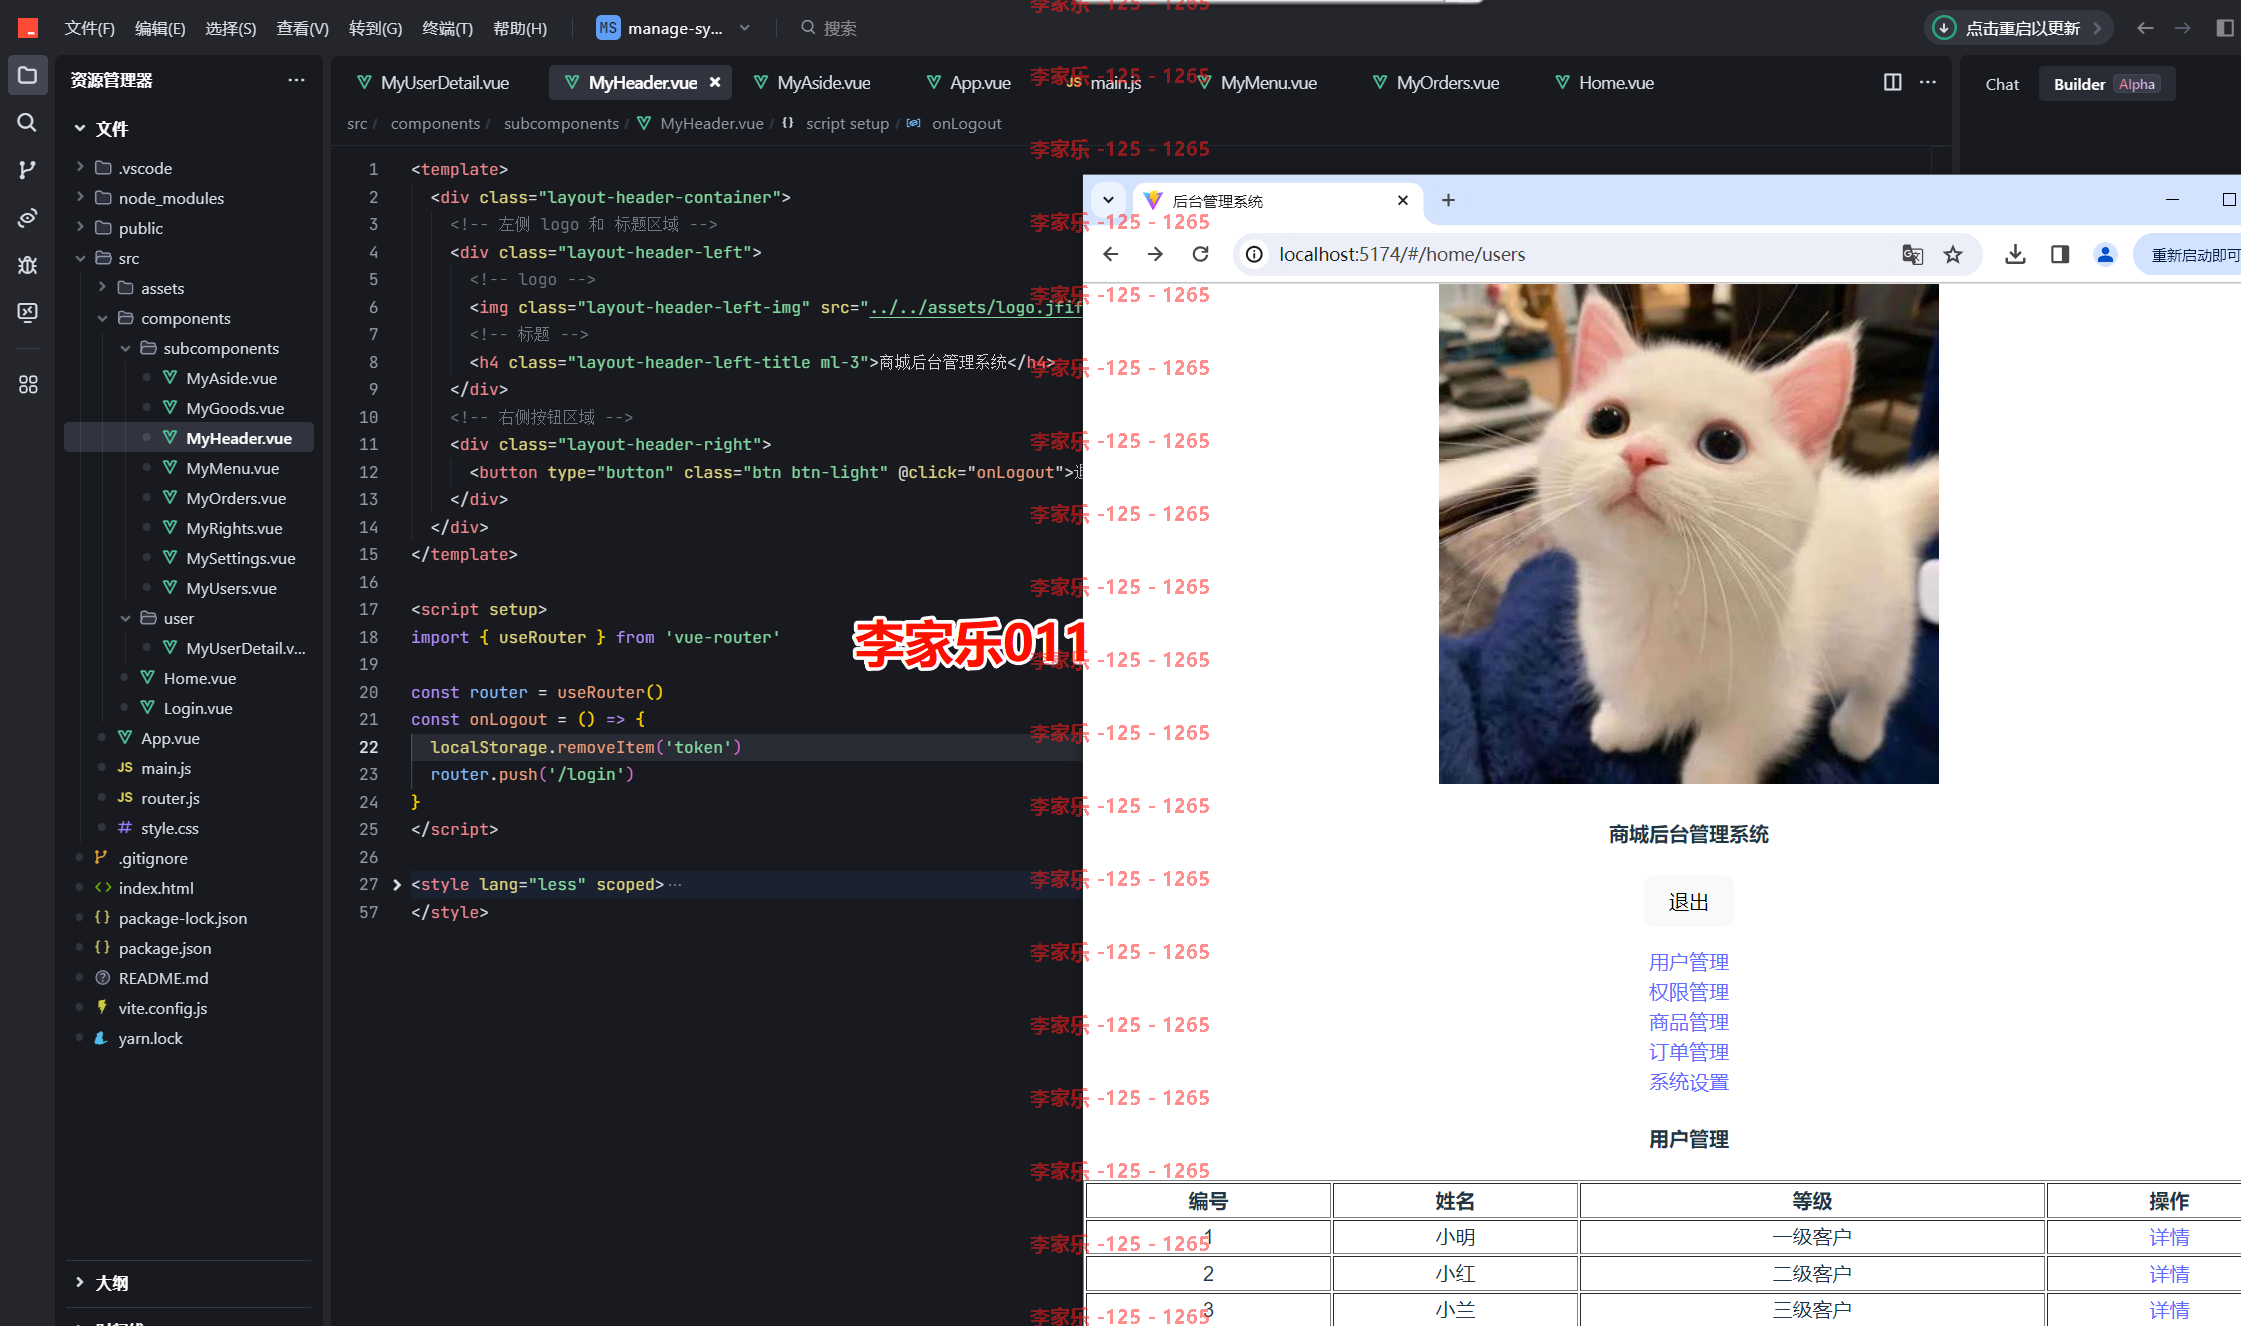This screenshot has height=1326, width=2241.
Task: Close the MyHeader.vue tab with its X
Action: 715,82
